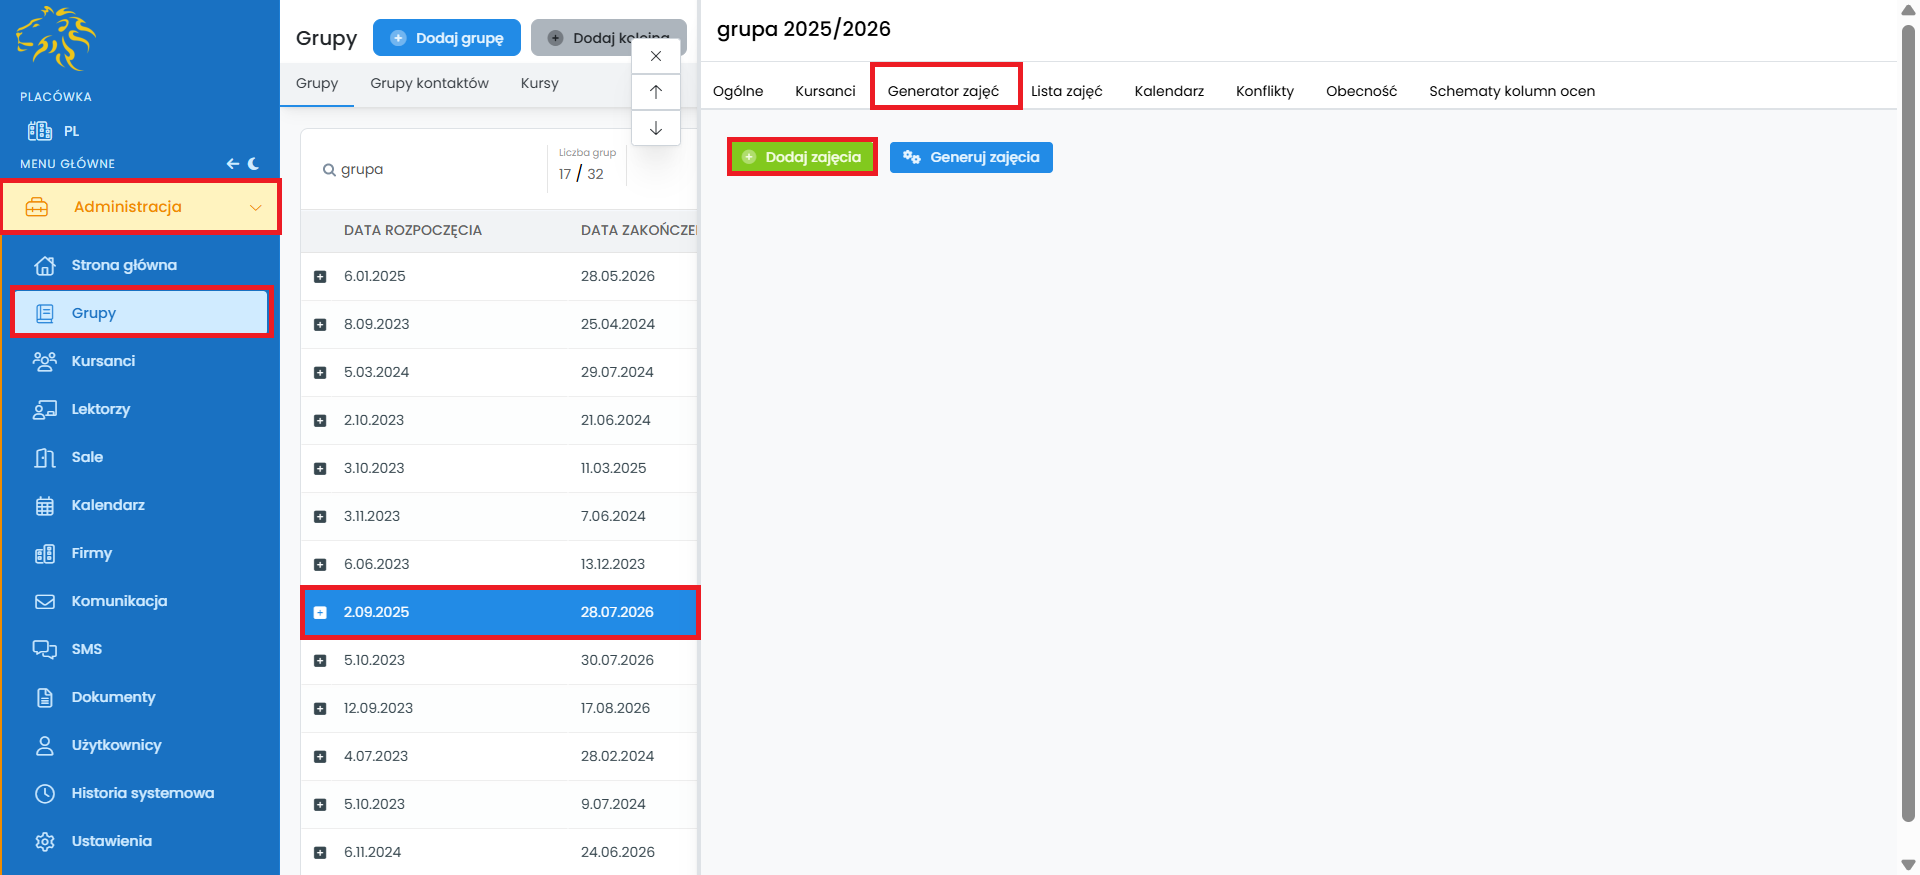
Task: Expand the row starting 6.01.2025
Action: (x=320, y=276)
